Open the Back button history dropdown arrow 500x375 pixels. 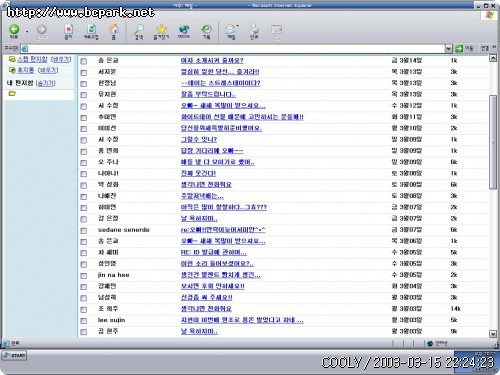[x=27, y=32]
